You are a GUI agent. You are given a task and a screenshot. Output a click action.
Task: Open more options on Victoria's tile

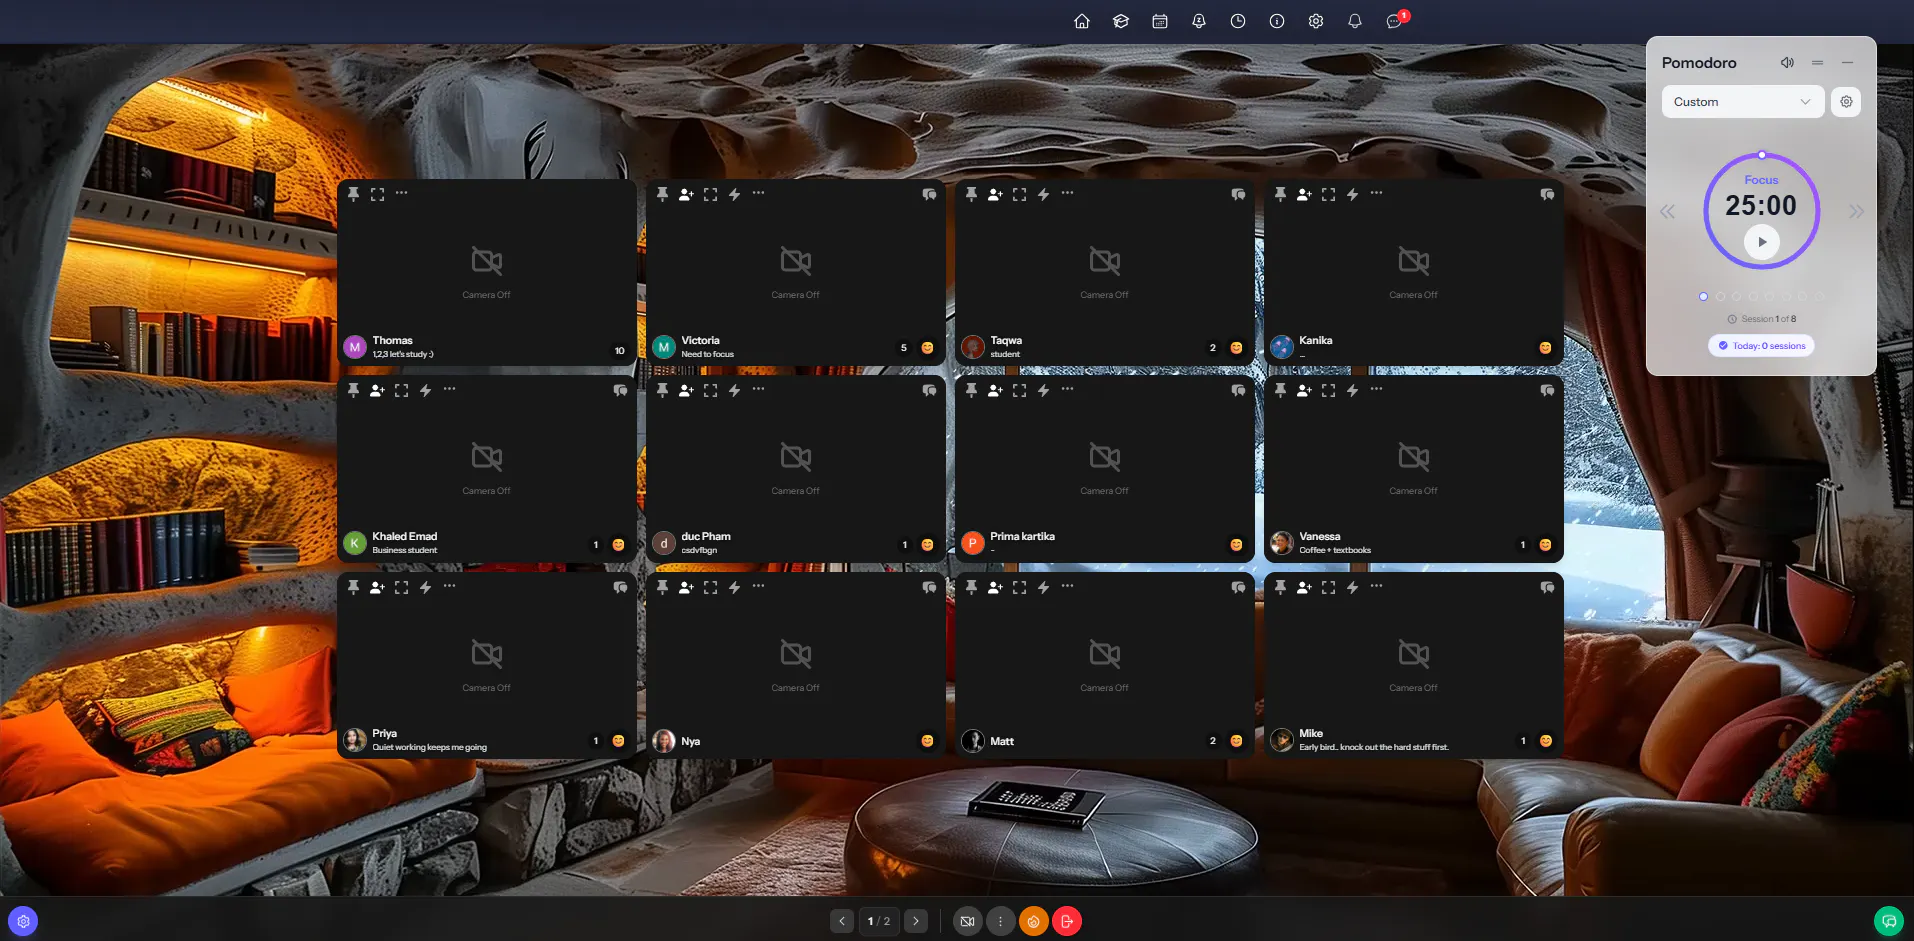[758, 193]
